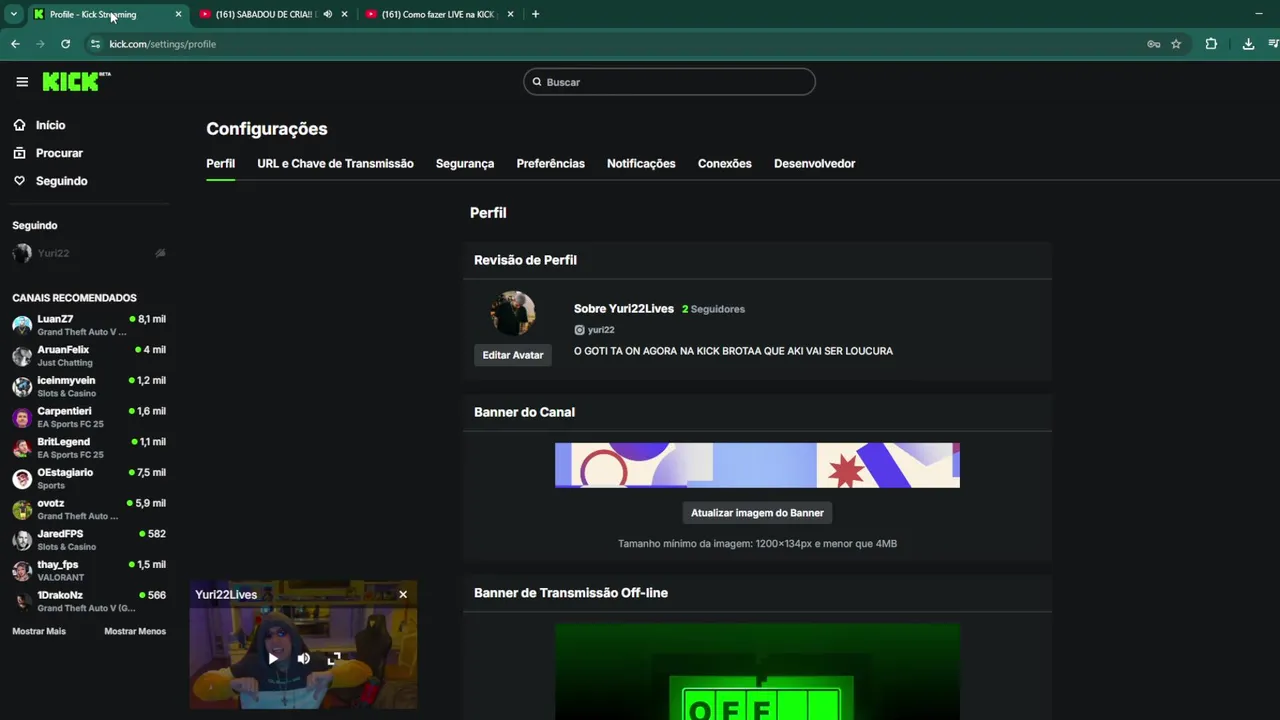This screenshot has height=720, width=1280.
Task: Click the profile bio text
Action: click(x=733, y=351)
